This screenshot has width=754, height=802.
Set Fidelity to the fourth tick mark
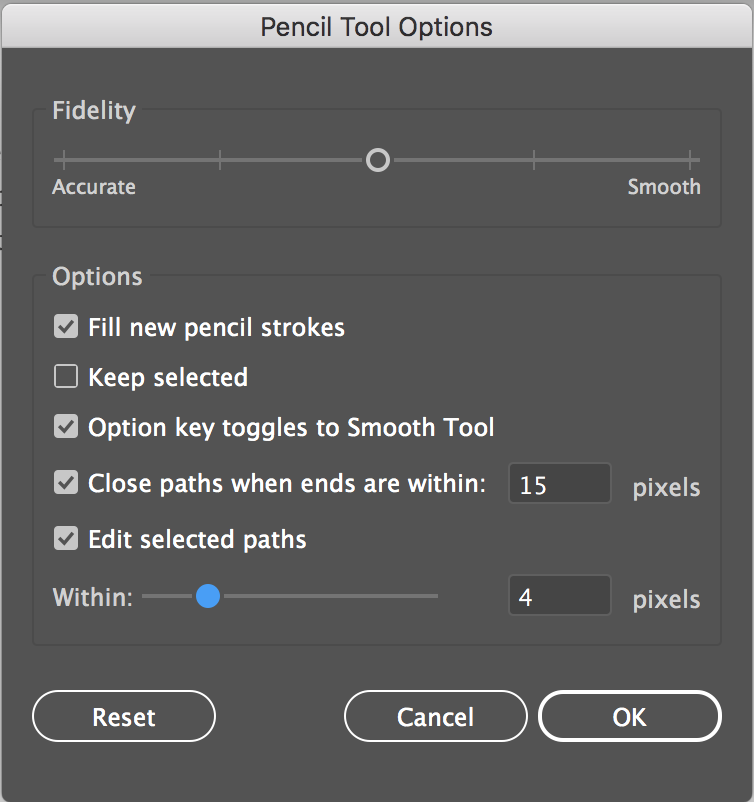coord(534,160)
